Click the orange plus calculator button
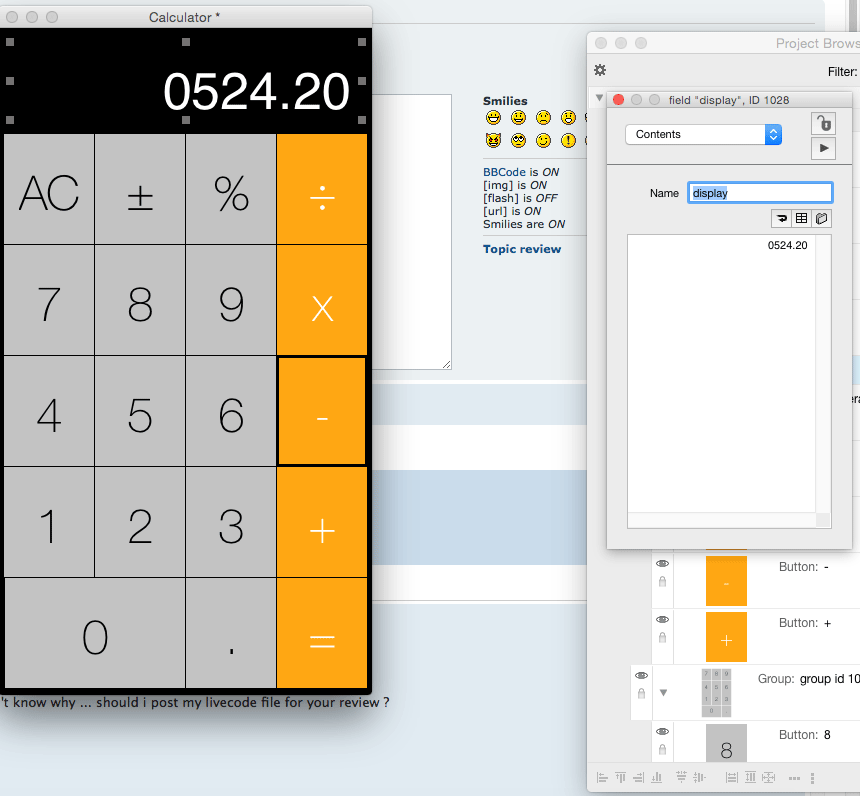860x796 pixels. [322, 522]
